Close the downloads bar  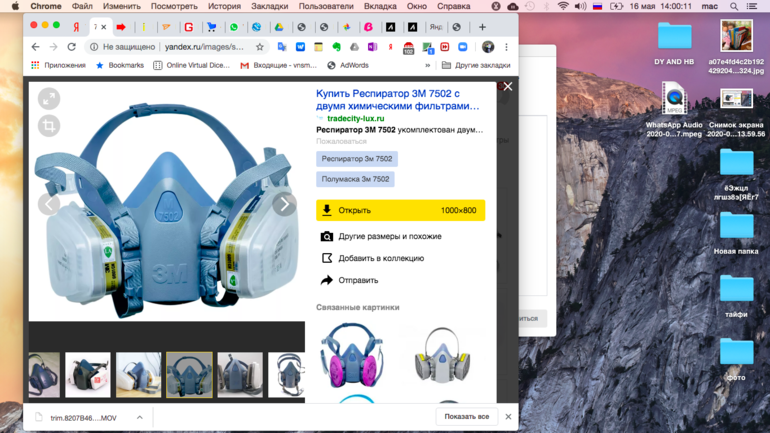tap(508, 417)
